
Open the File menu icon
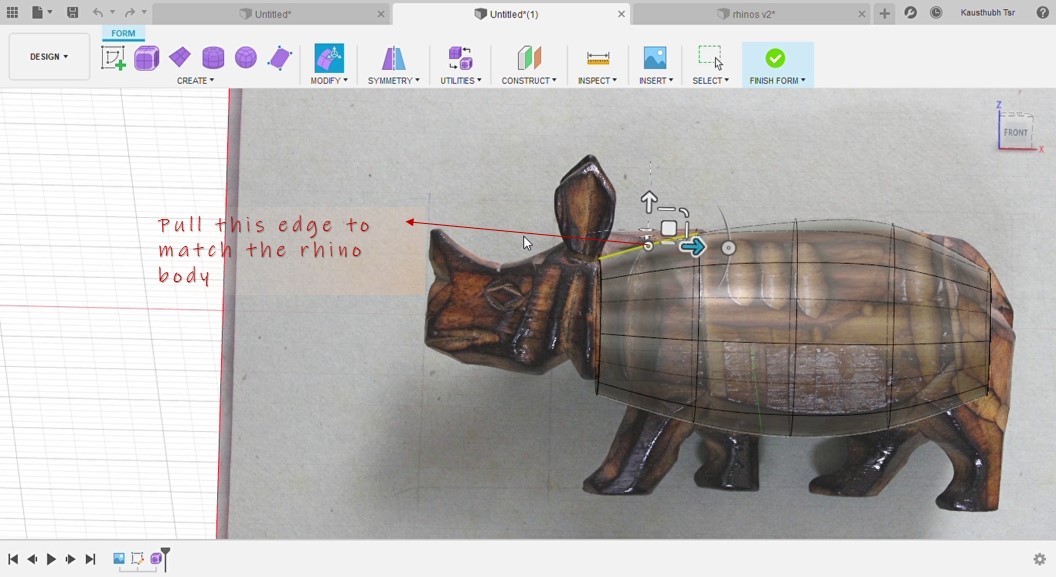(38, 13)
